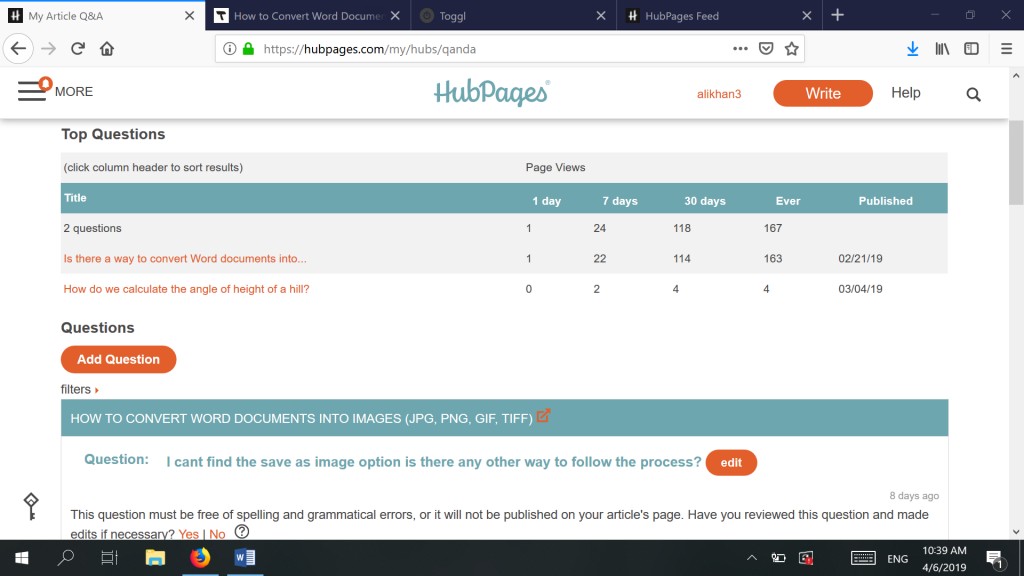The image size is (1024, 576).
Task: Open the HubPages MORE hamburger menu
Action: click(56, 91)
